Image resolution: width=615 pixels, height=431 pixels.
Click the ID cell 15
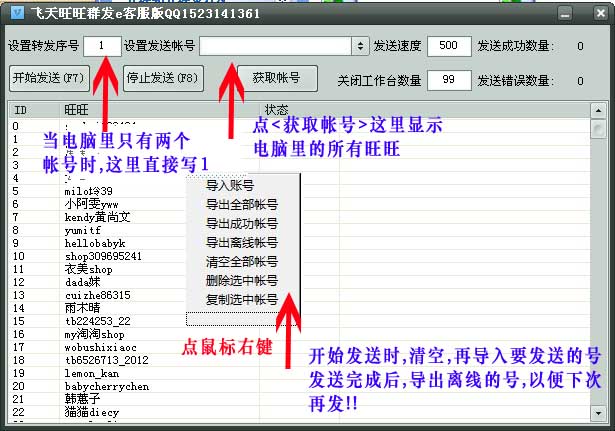coord(18,321)
